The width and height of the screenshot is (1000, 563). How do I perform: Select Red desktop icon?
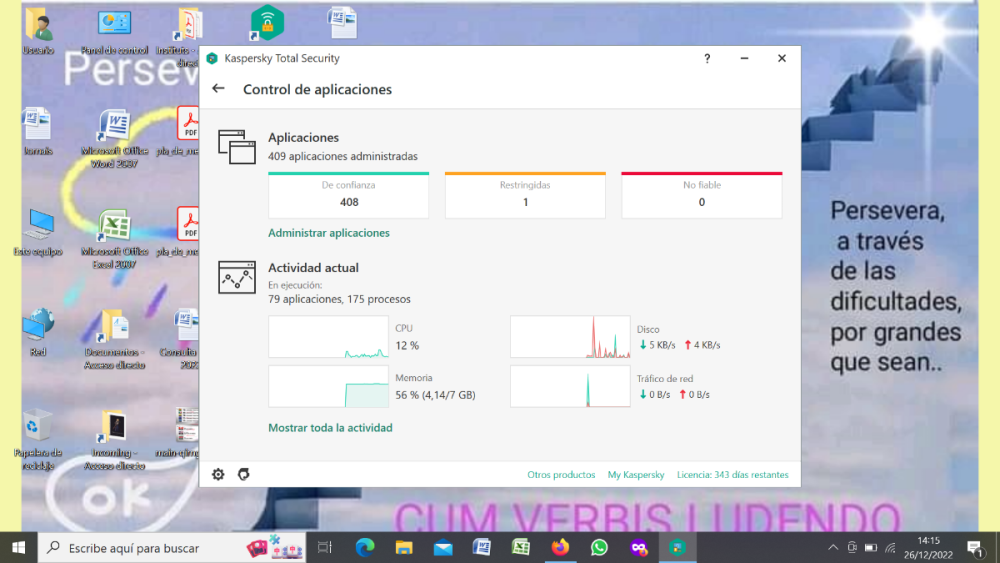38,332
